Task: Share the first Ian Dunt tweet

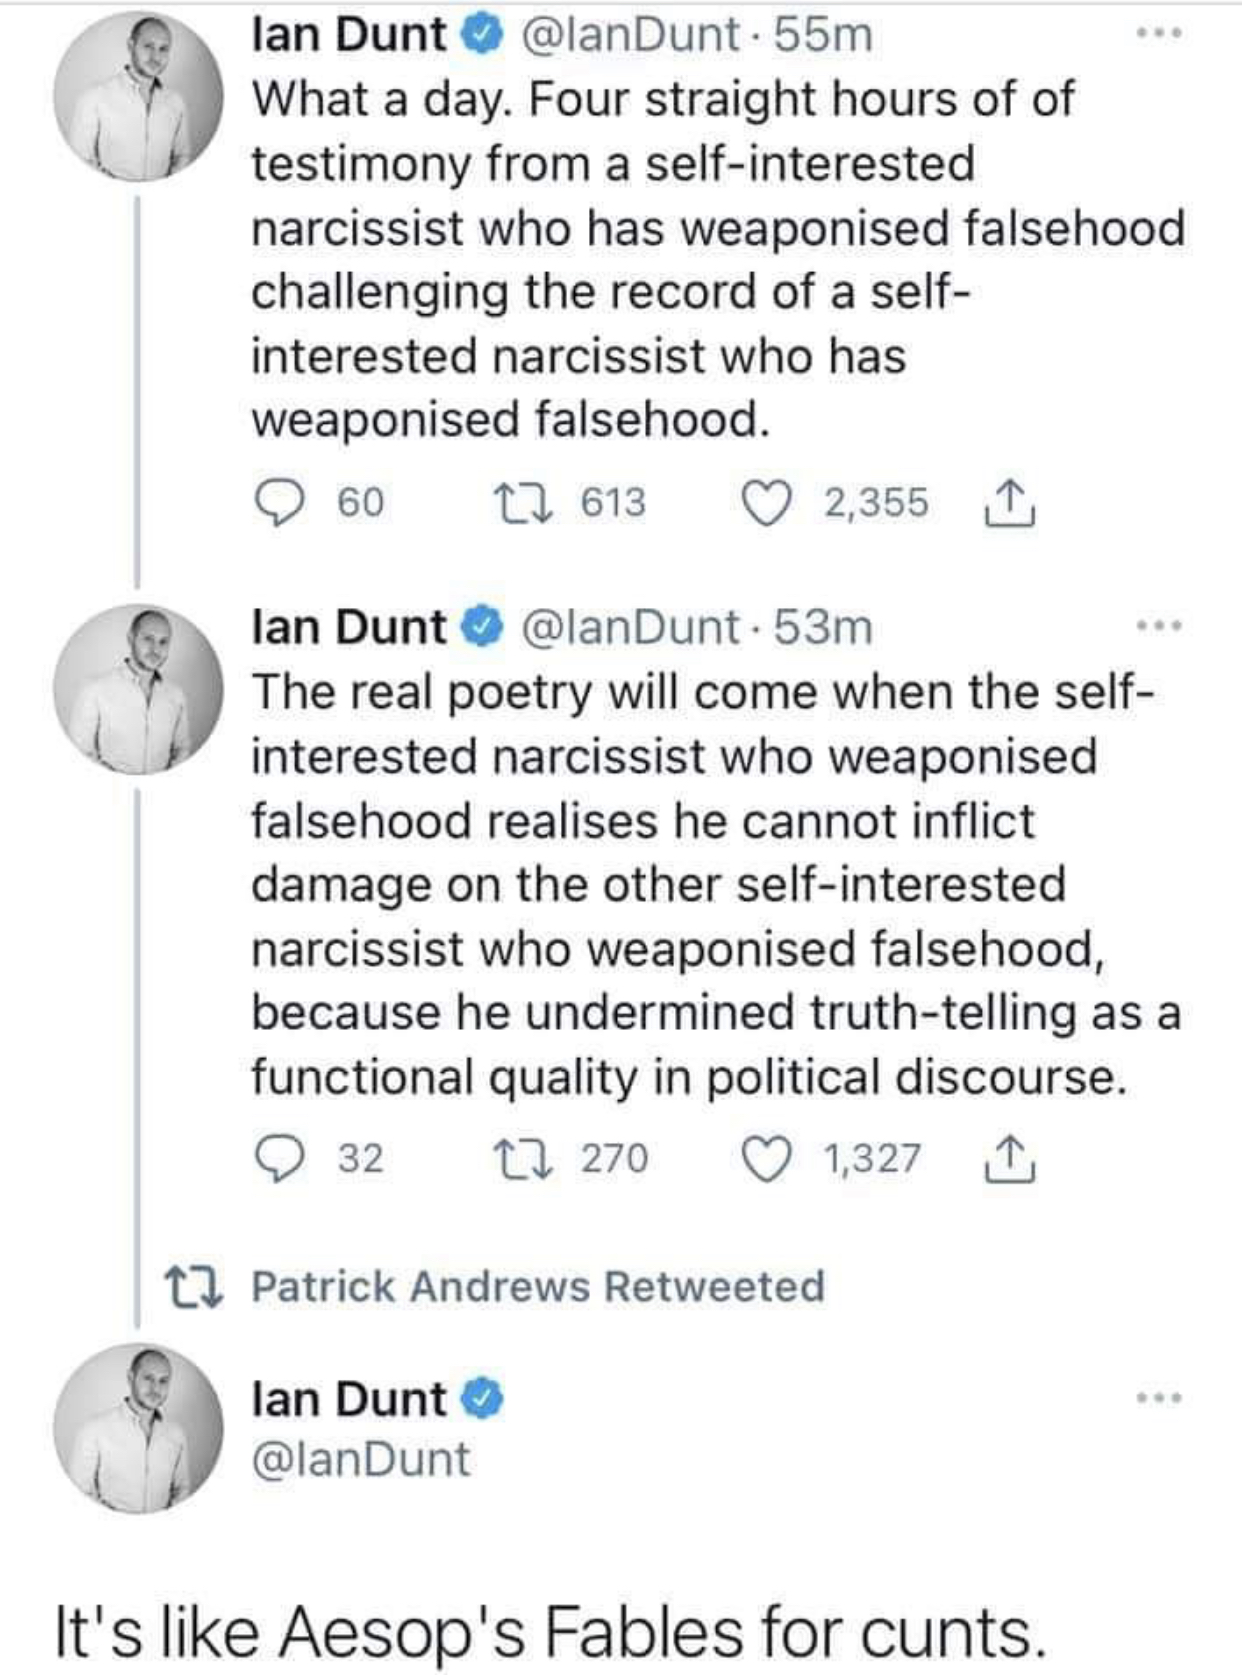Action: pos(1010,502)
